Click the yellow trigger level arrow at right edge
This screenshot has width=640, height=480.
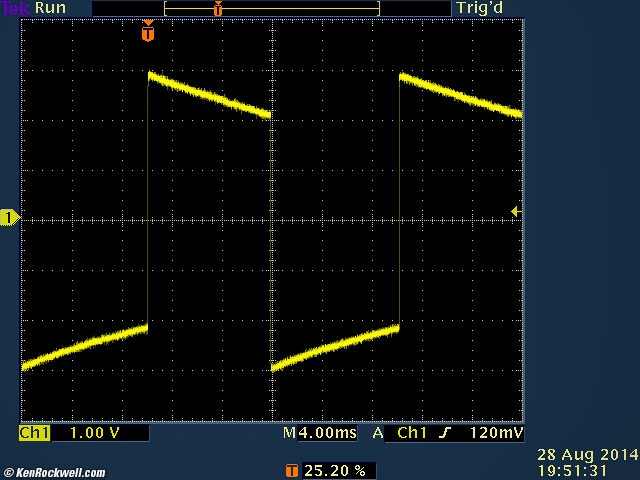(x=514, y=211)
